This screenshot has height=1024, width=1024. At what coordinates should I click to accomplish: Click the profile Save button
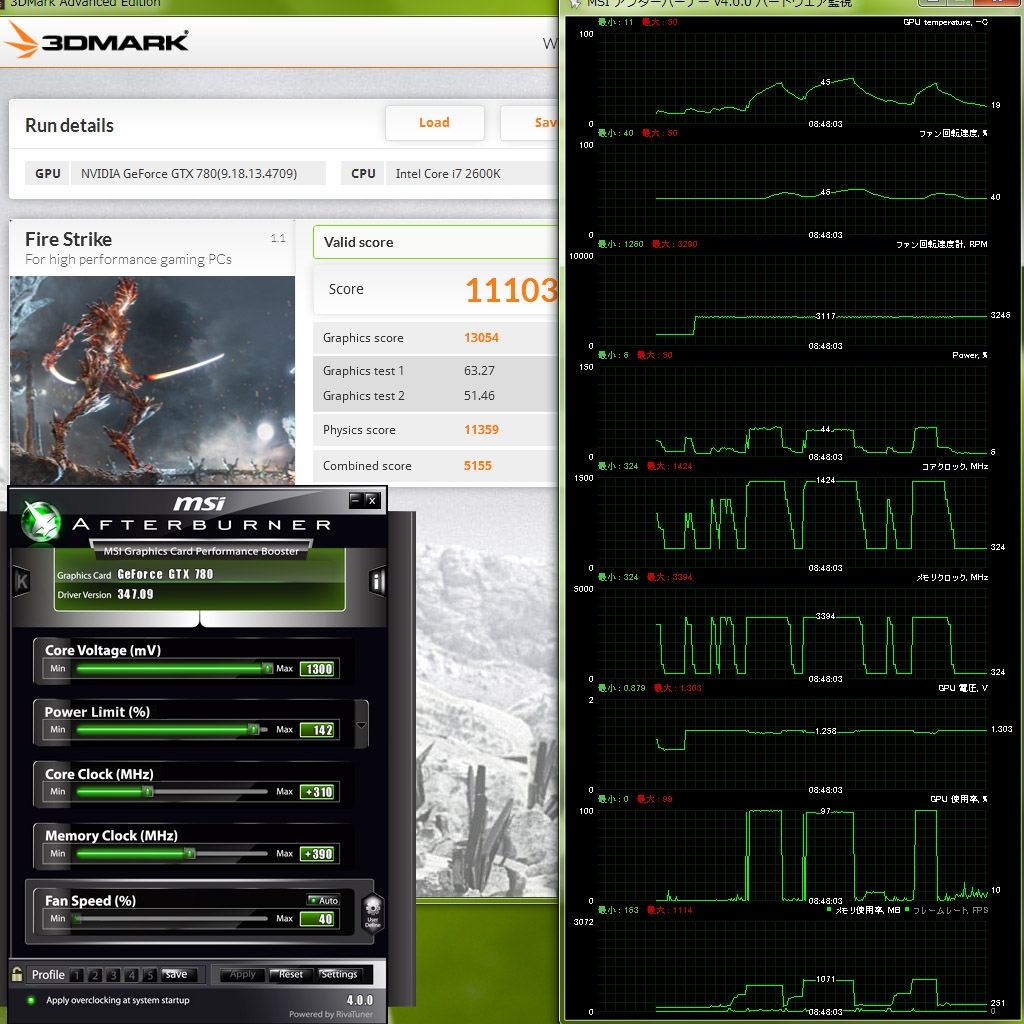click(178, 974)
